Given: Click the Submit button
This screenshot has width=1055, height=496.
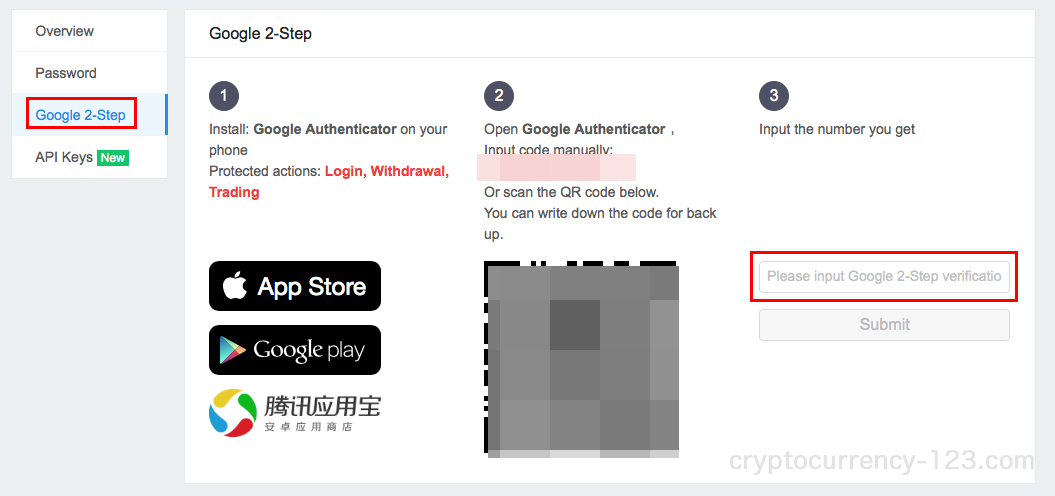Looking at the screenshot, I should click(x=884, y=324).
